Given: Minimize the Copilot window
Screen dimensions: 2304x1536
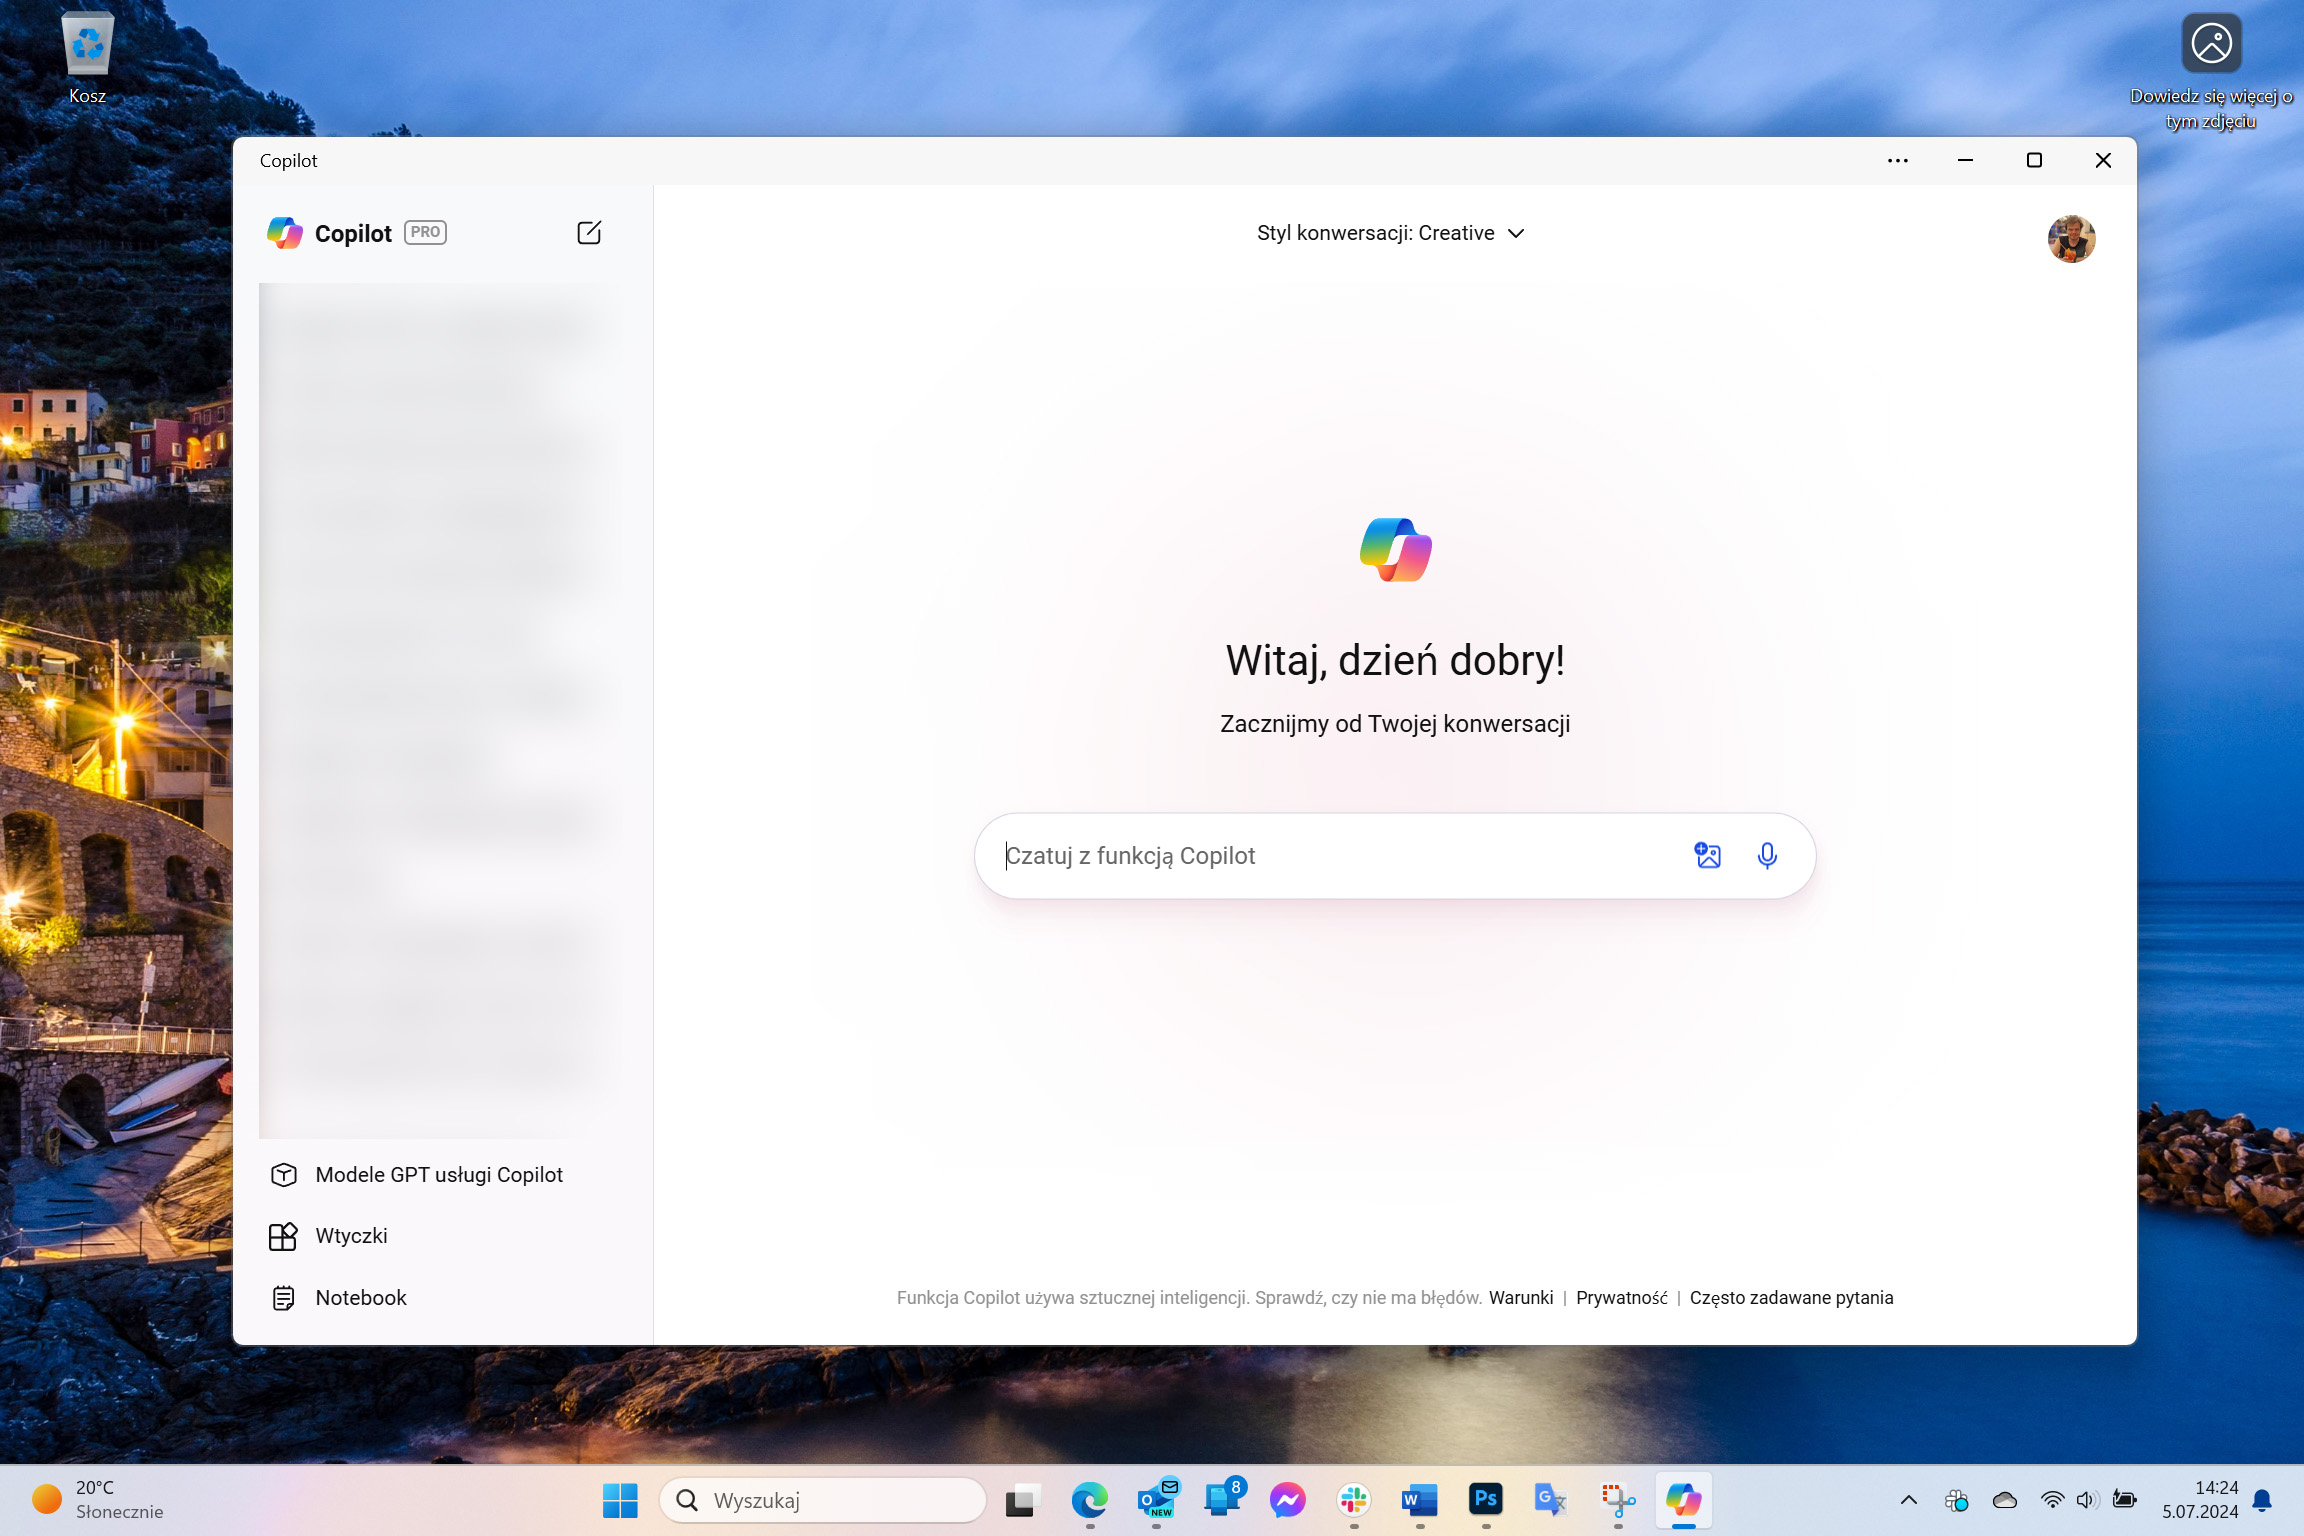Looking at the screenshot, I should (x=1965, y=161).
